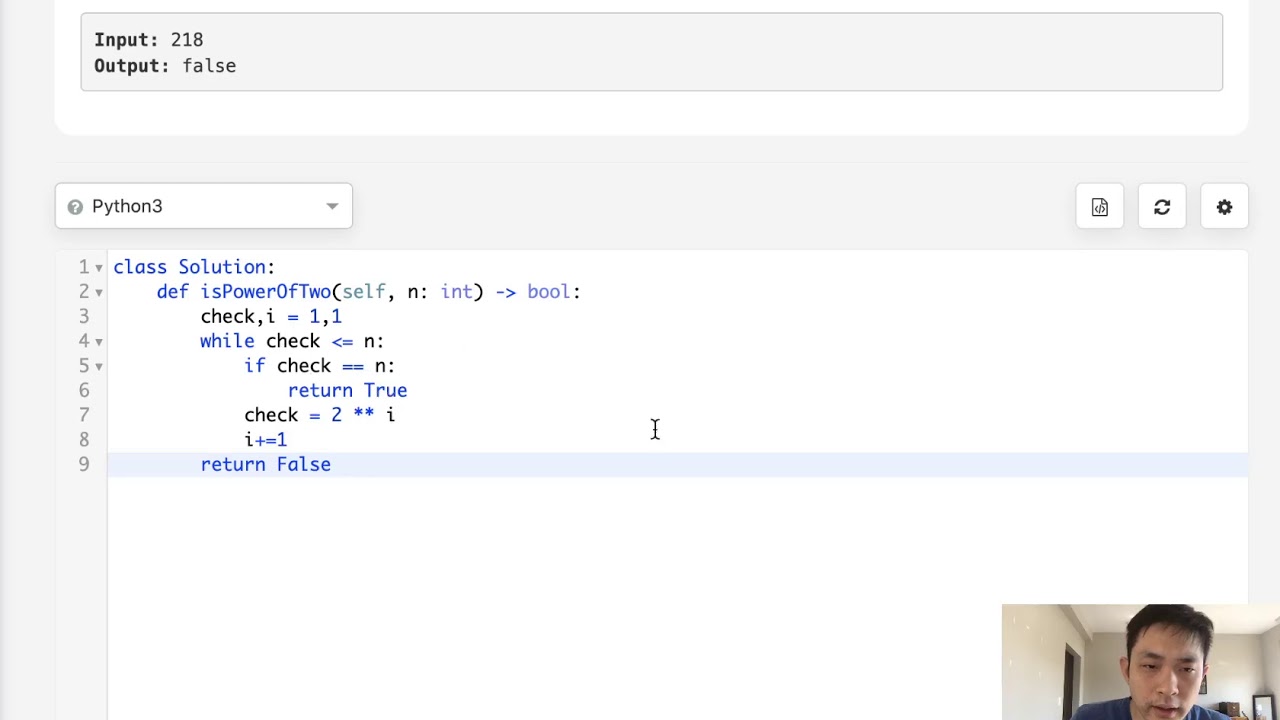
Task: Click line number 9 in the gutter
Action: point(84,464)
